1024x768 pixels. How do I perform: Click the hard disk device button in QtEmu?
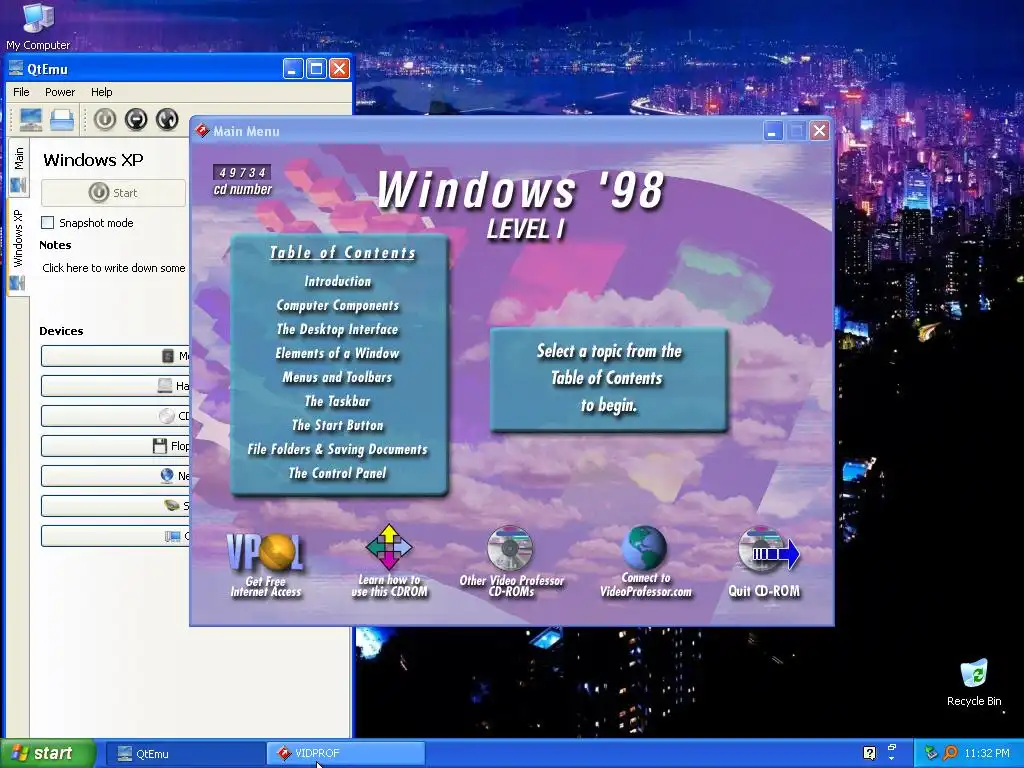click(115, 386)
